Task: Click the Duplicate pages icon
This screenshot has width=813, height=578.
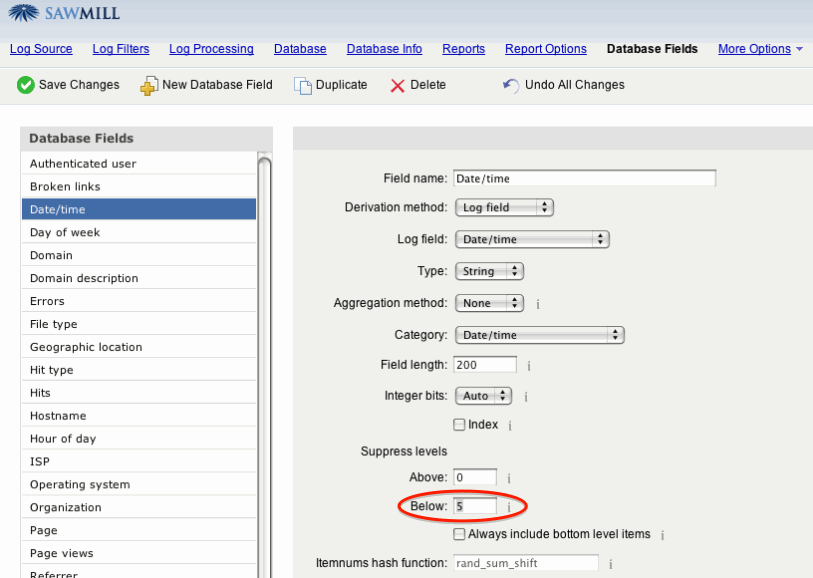Action: [302, 85]
